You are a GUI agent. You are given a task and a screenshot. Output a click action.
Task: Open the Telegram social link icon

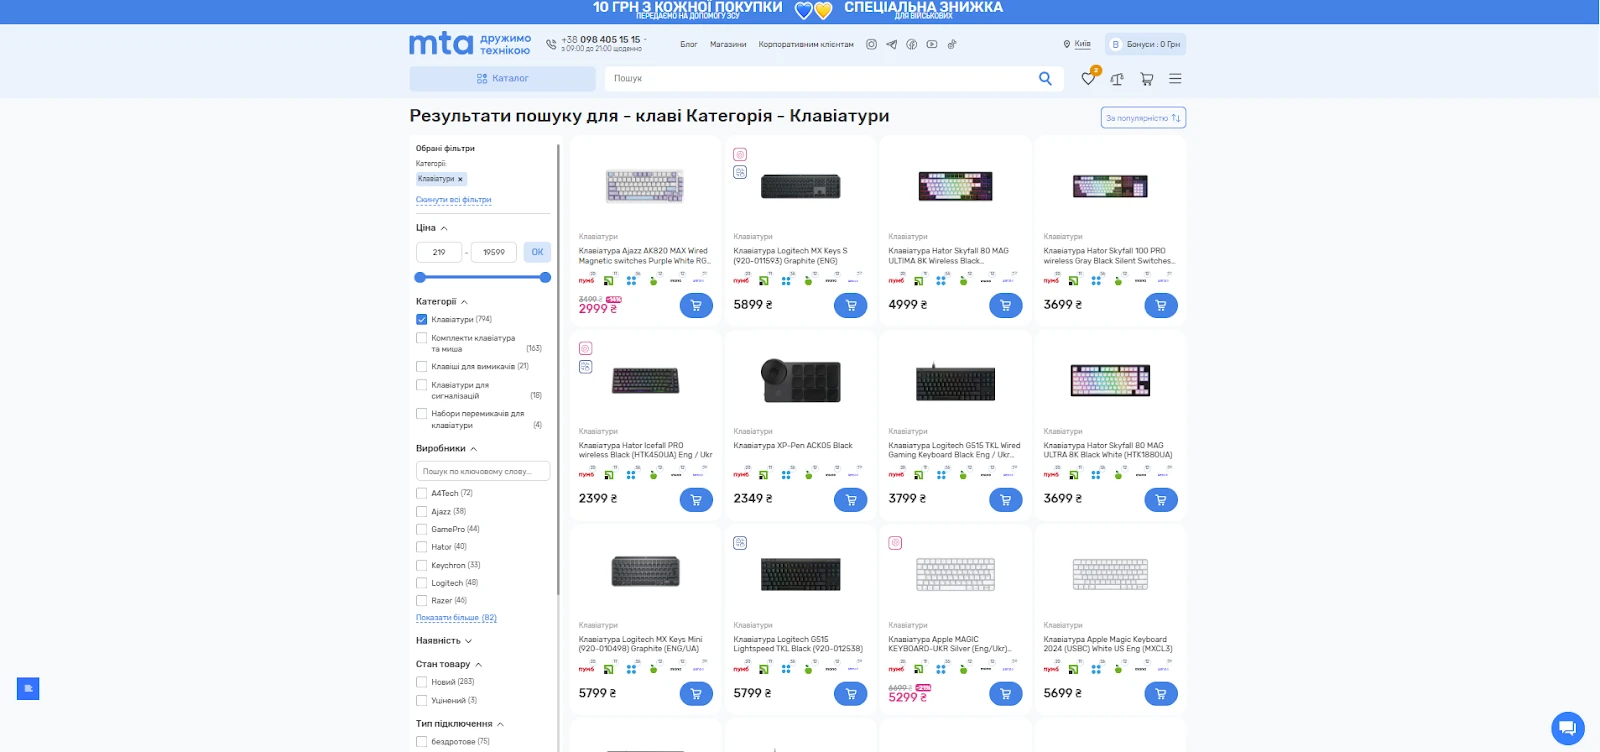pyautogui.click(x=891, y=44)
